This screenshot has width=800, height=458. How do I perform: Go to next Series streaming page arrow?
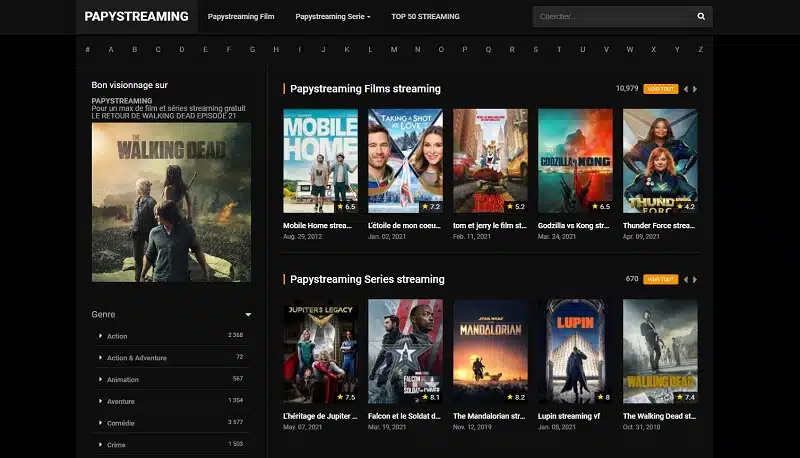coord(695,279)
